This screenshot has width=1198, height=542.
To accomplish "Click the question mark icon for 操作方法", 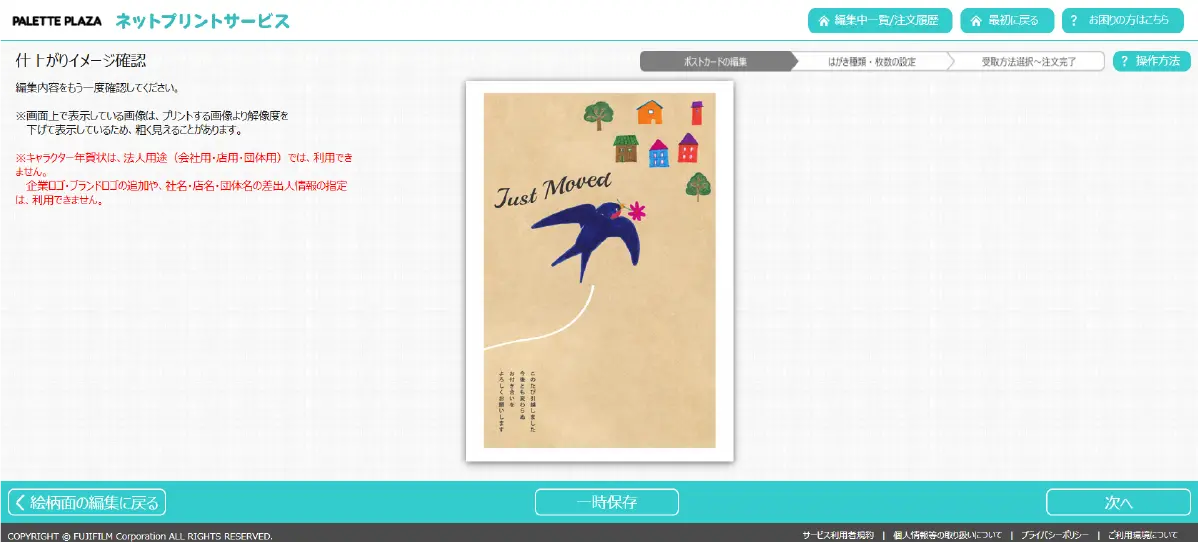I will coord(1124,62).
